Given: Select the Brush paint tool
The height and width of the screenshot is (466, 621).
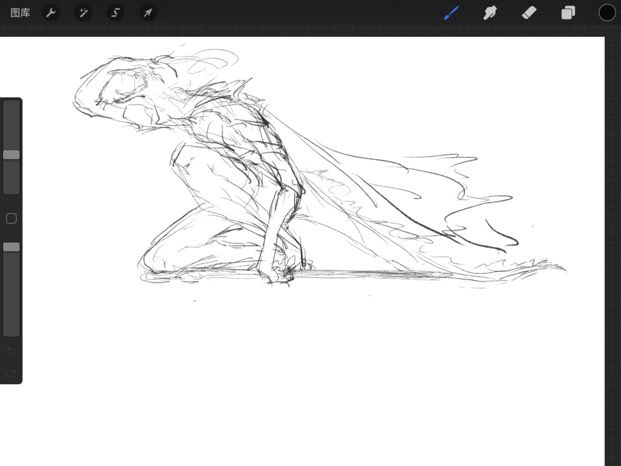Looking at the screenshot, I should [x=451, y=13].
